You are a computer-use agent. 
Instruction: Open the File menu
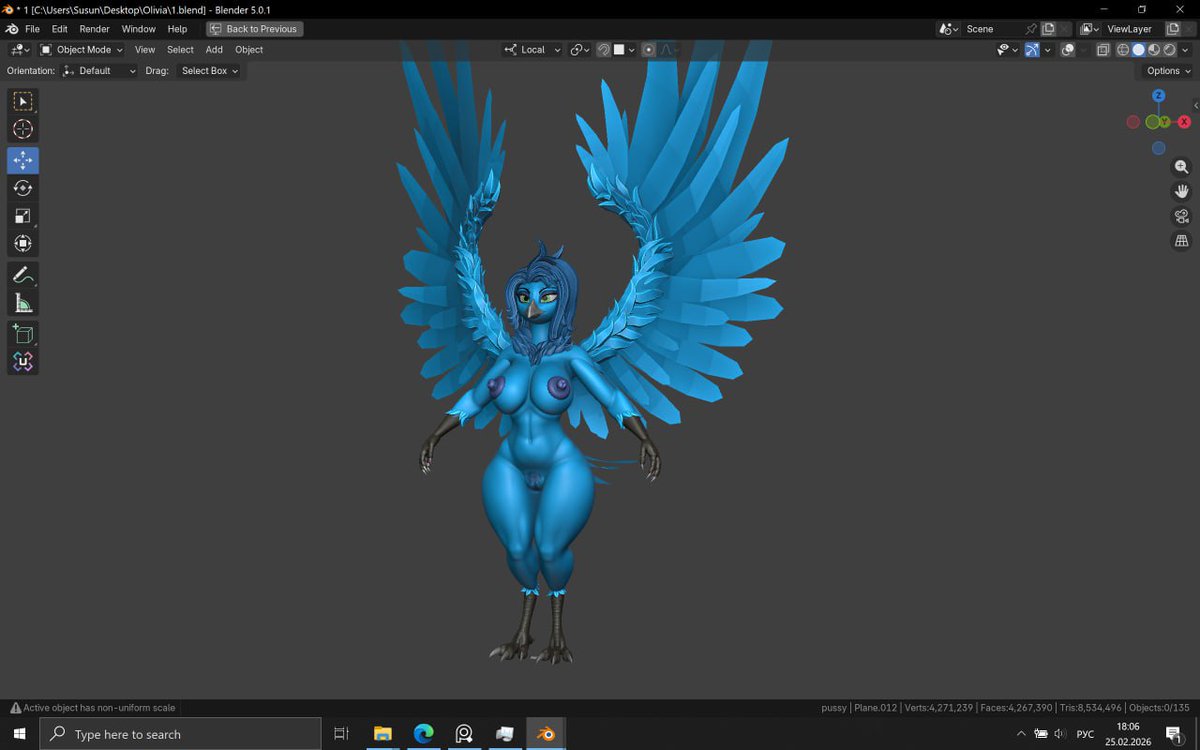(x=33, y=29)
